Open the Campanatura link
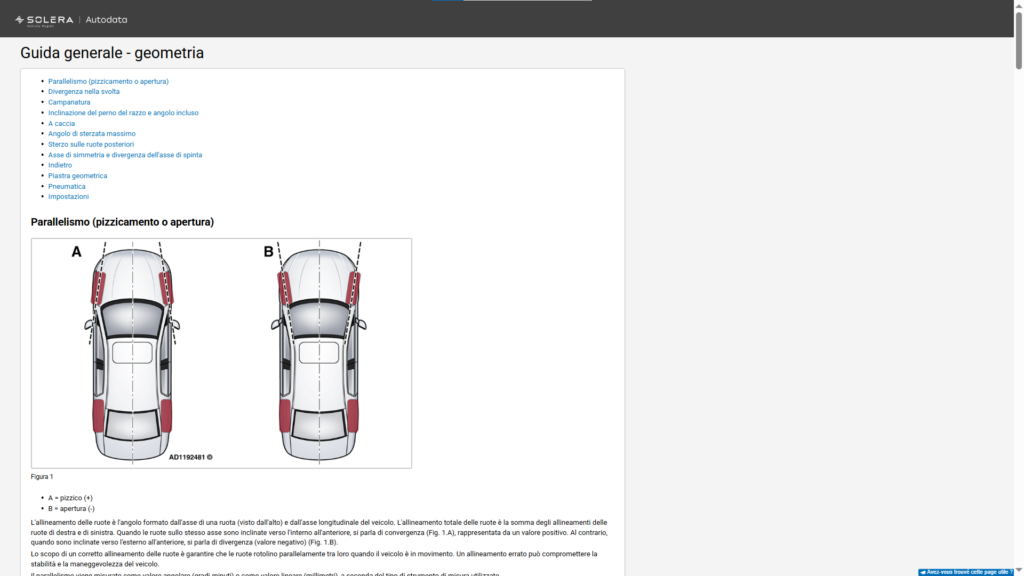 69,103
